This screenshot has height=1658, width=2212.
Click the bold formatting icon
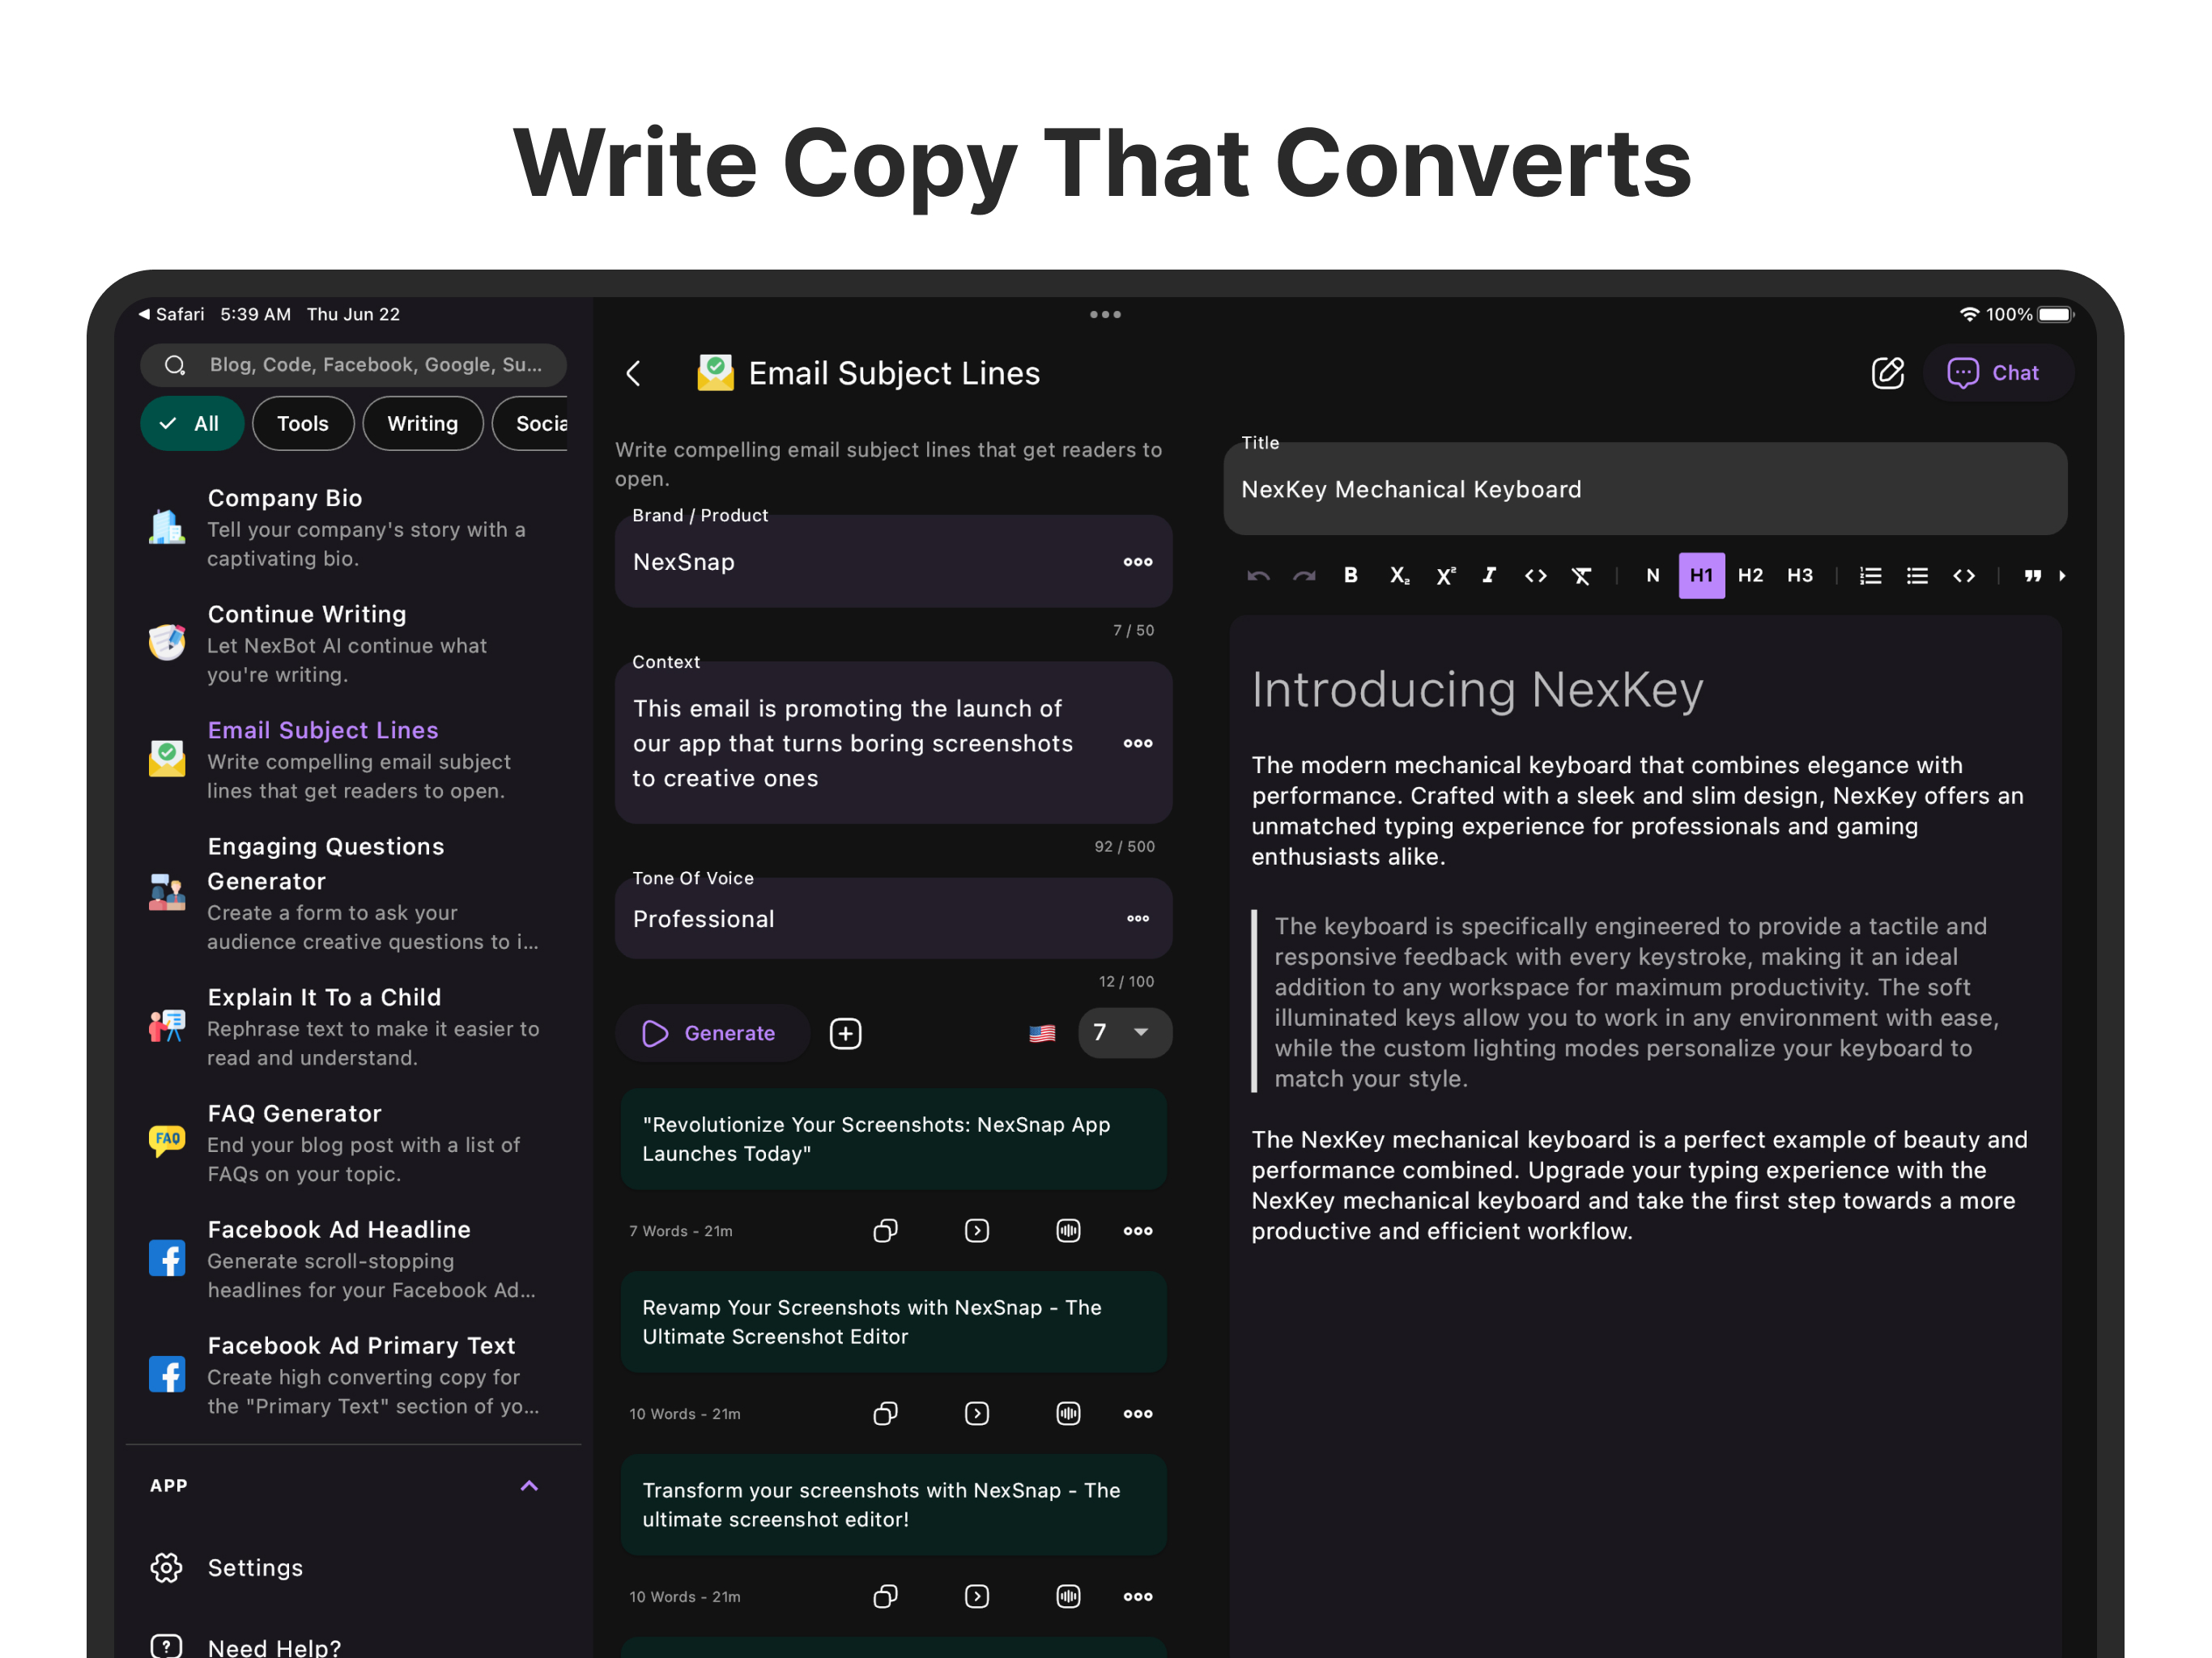pos(1350,576)
